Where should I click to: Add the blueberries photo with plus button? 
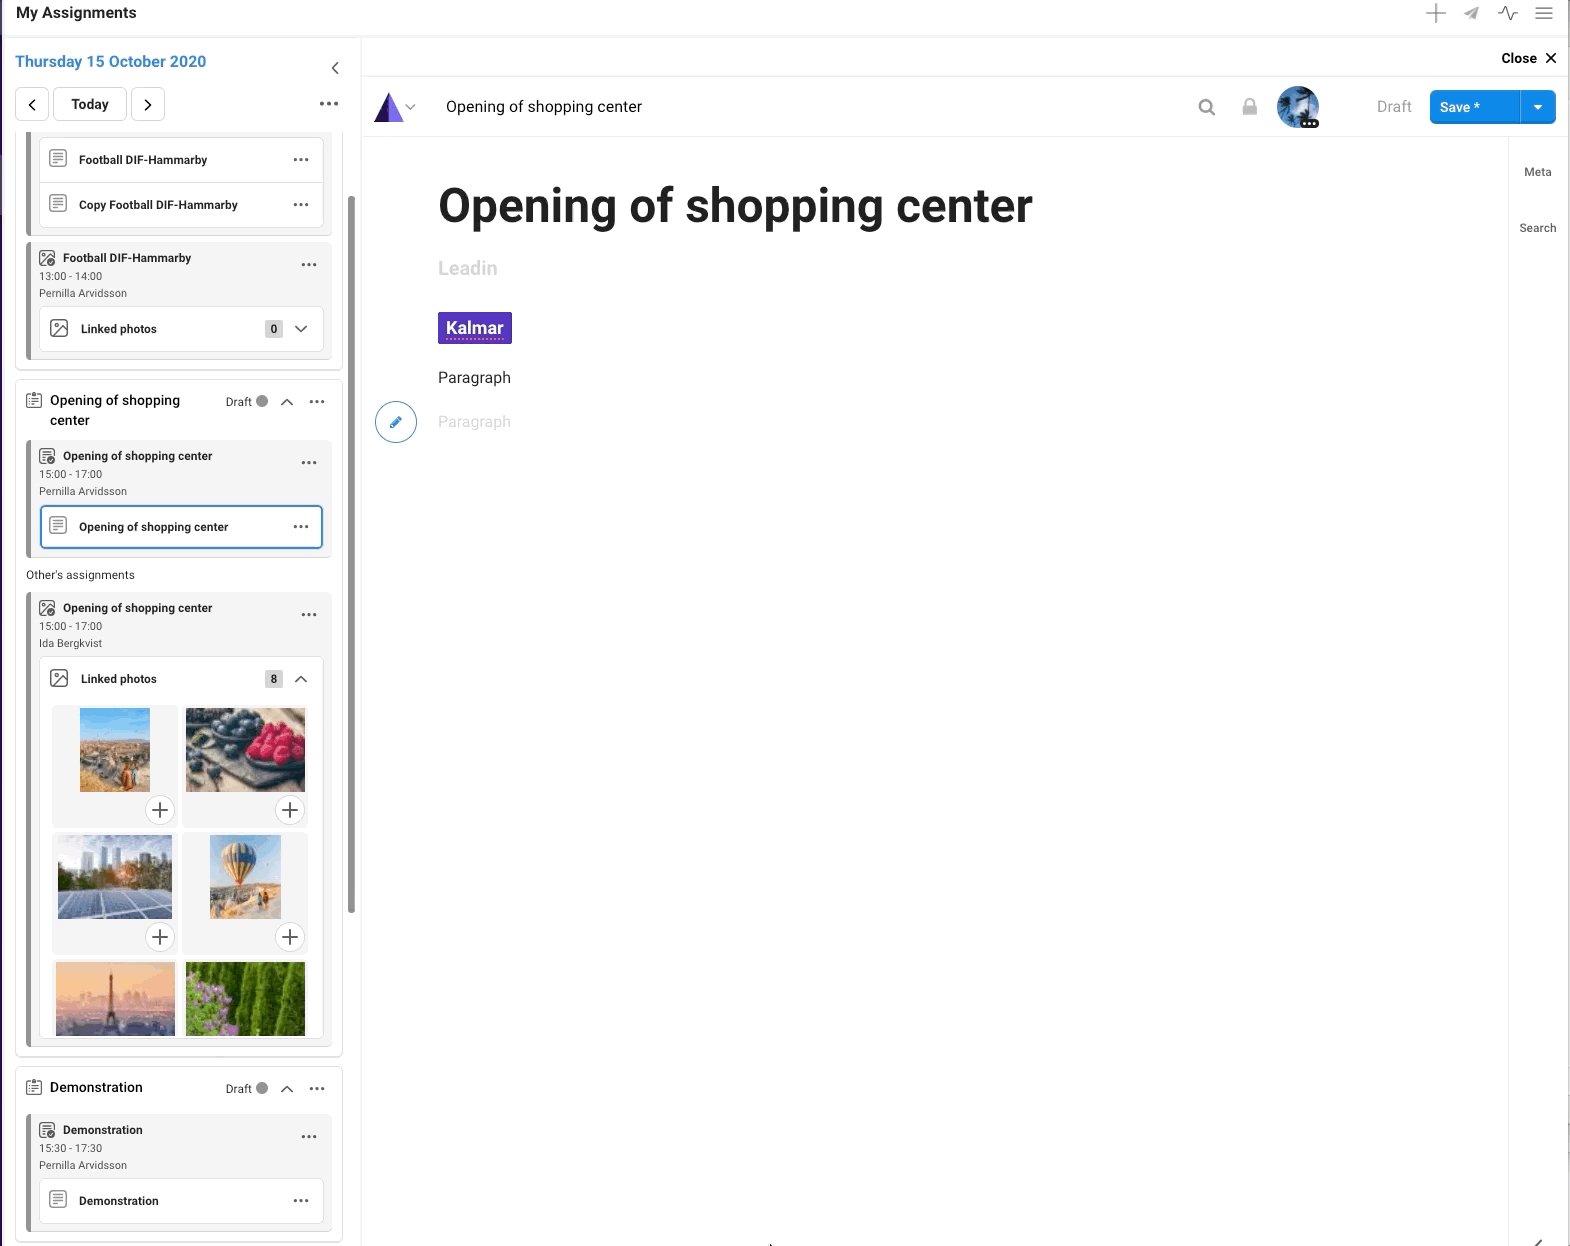pos(289,810)
